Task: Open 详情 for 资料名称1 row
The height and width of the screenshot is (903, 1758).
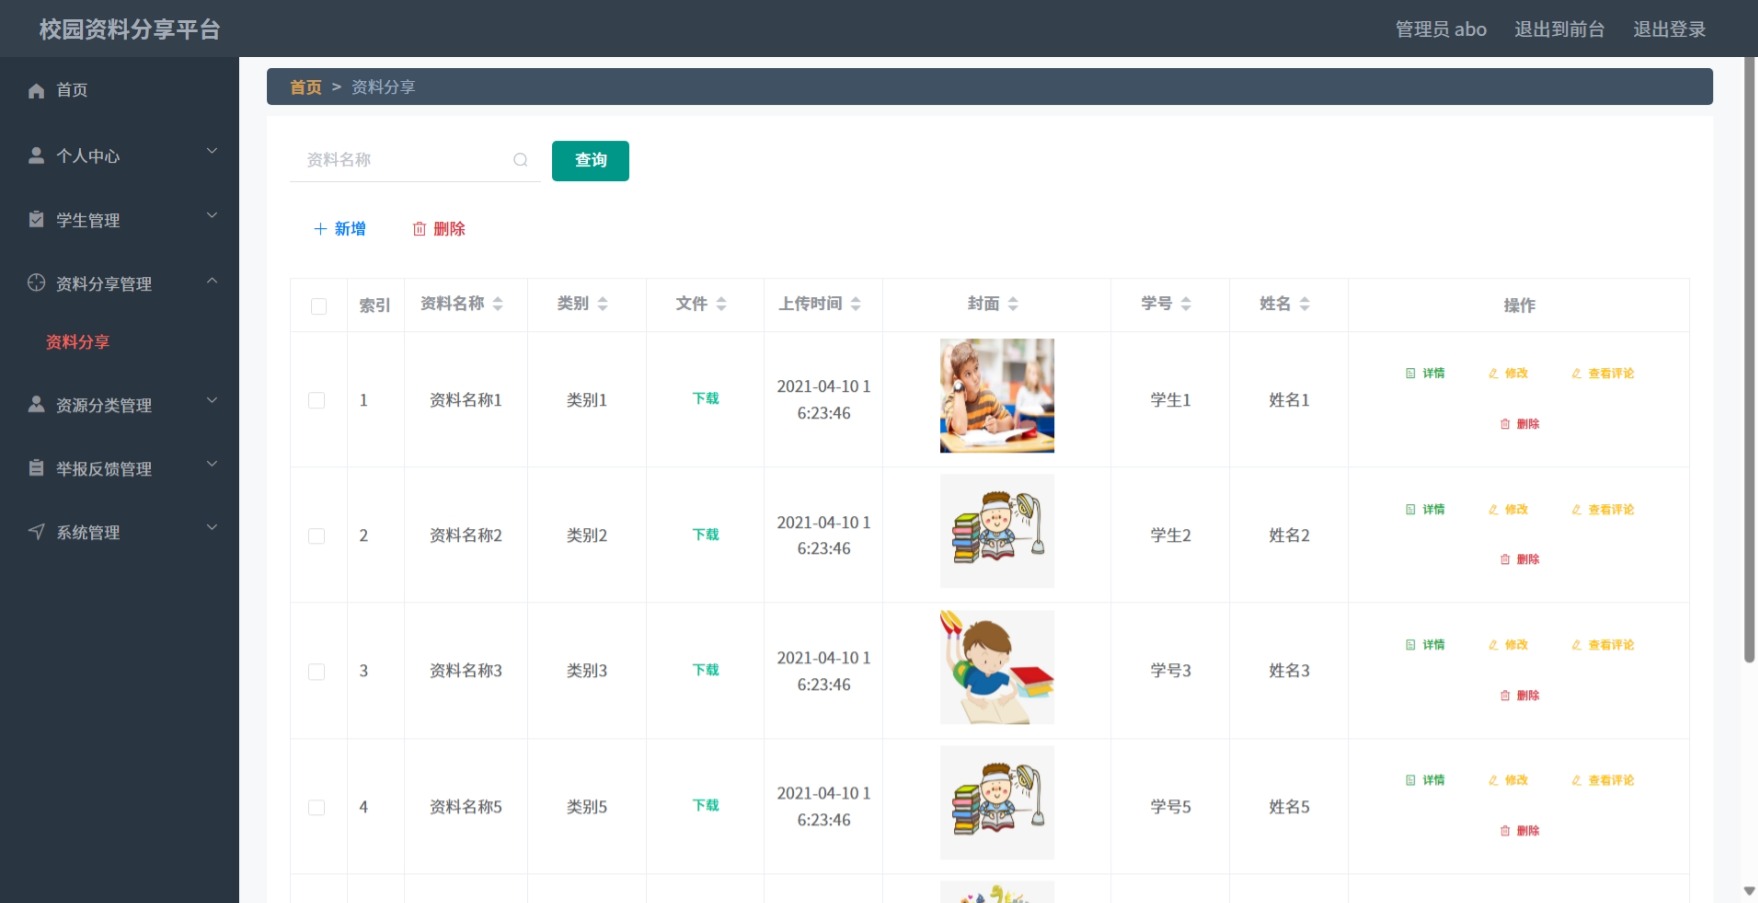Action: click(x=1425, y=373)
